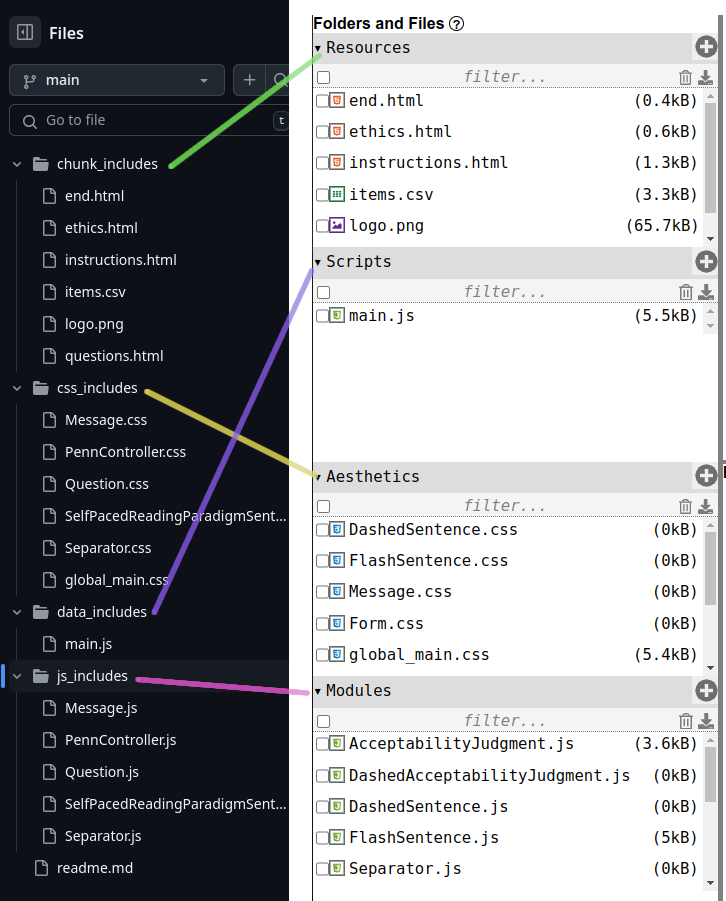
Task: Delete selected files using the Resources trash icon
Action: pyautogui.click(x=685, y=76)
